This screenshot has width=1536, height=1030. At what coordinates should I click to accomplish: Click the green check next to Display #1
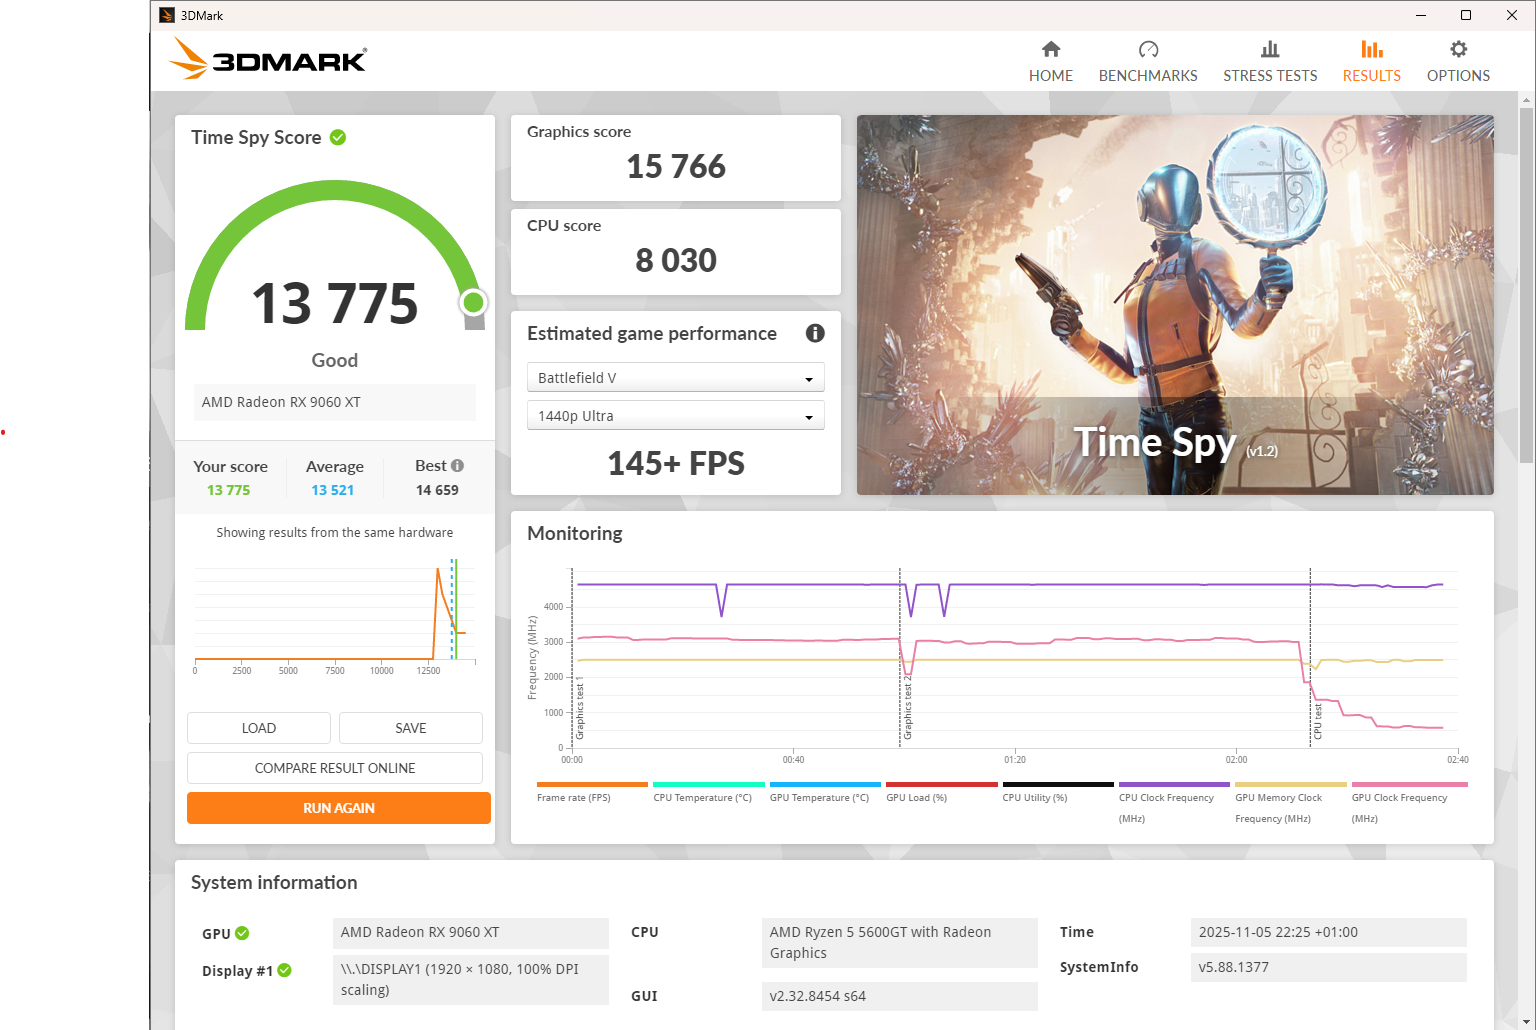pos(285,970)
